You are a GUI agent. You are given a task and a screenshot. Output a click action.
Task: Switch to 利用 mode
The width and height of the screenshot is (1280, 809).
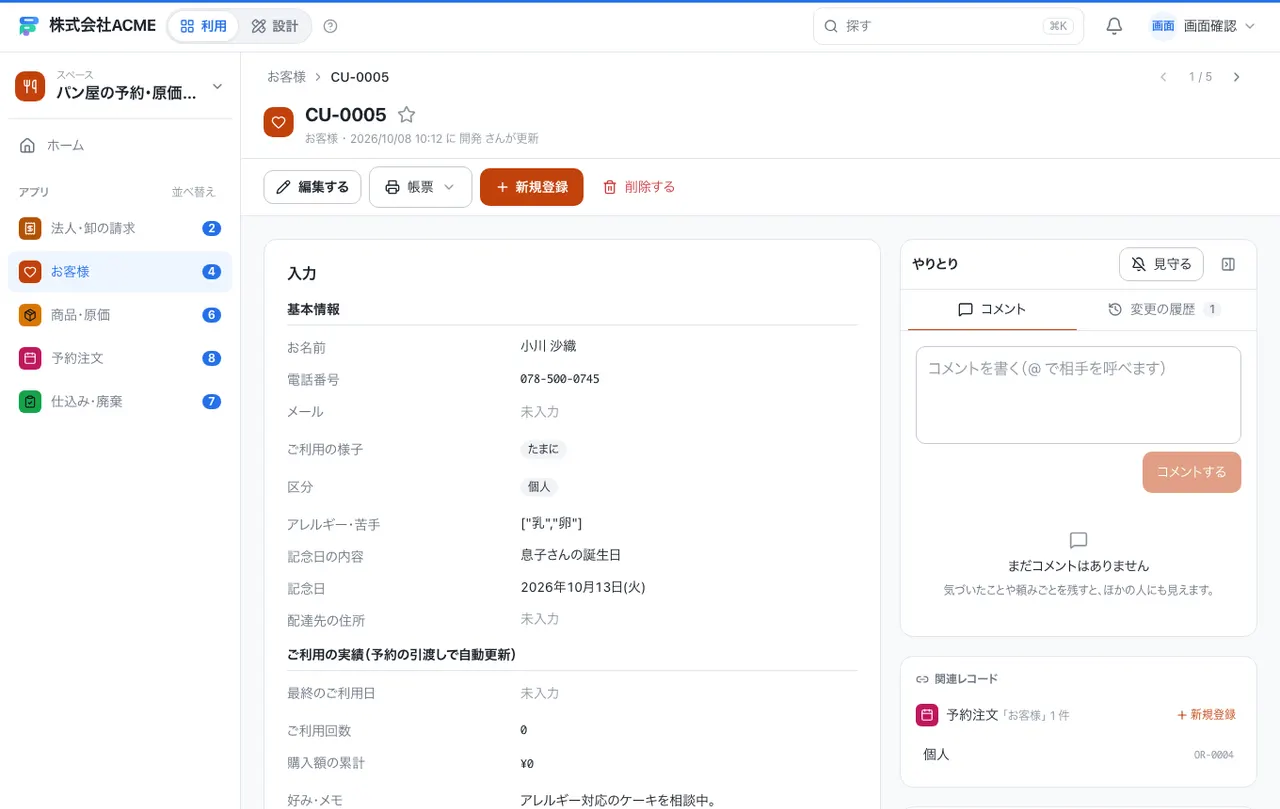[x=203, y=26]
